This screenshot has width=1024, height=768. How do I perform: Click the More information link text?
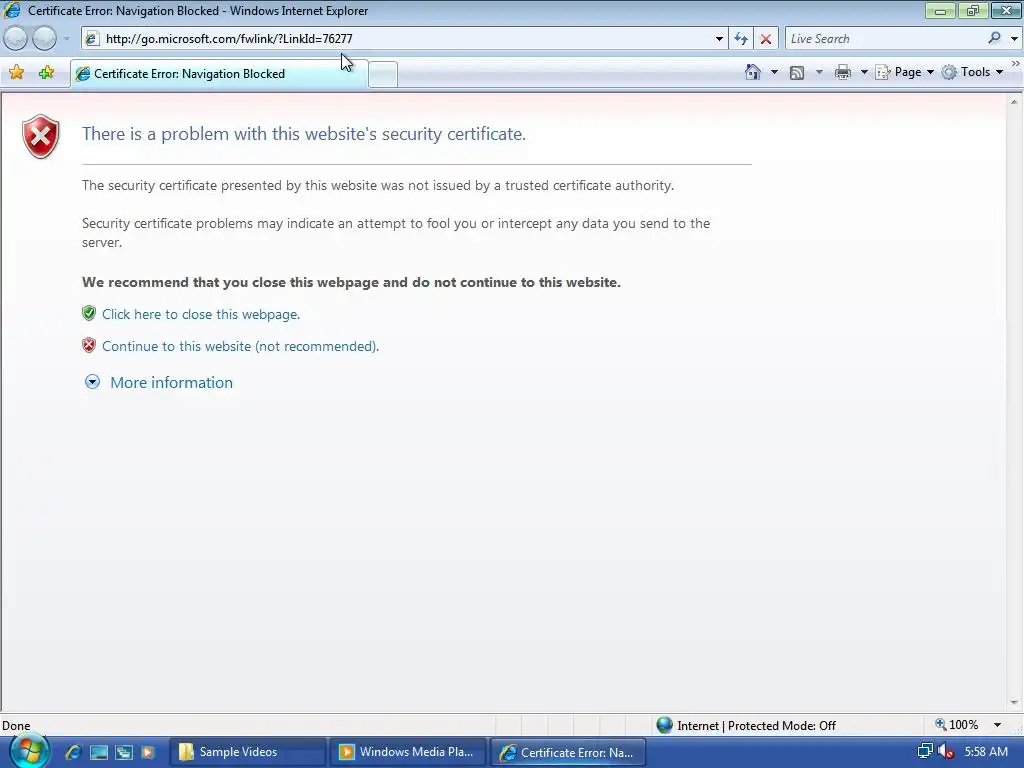pos(171,382)
